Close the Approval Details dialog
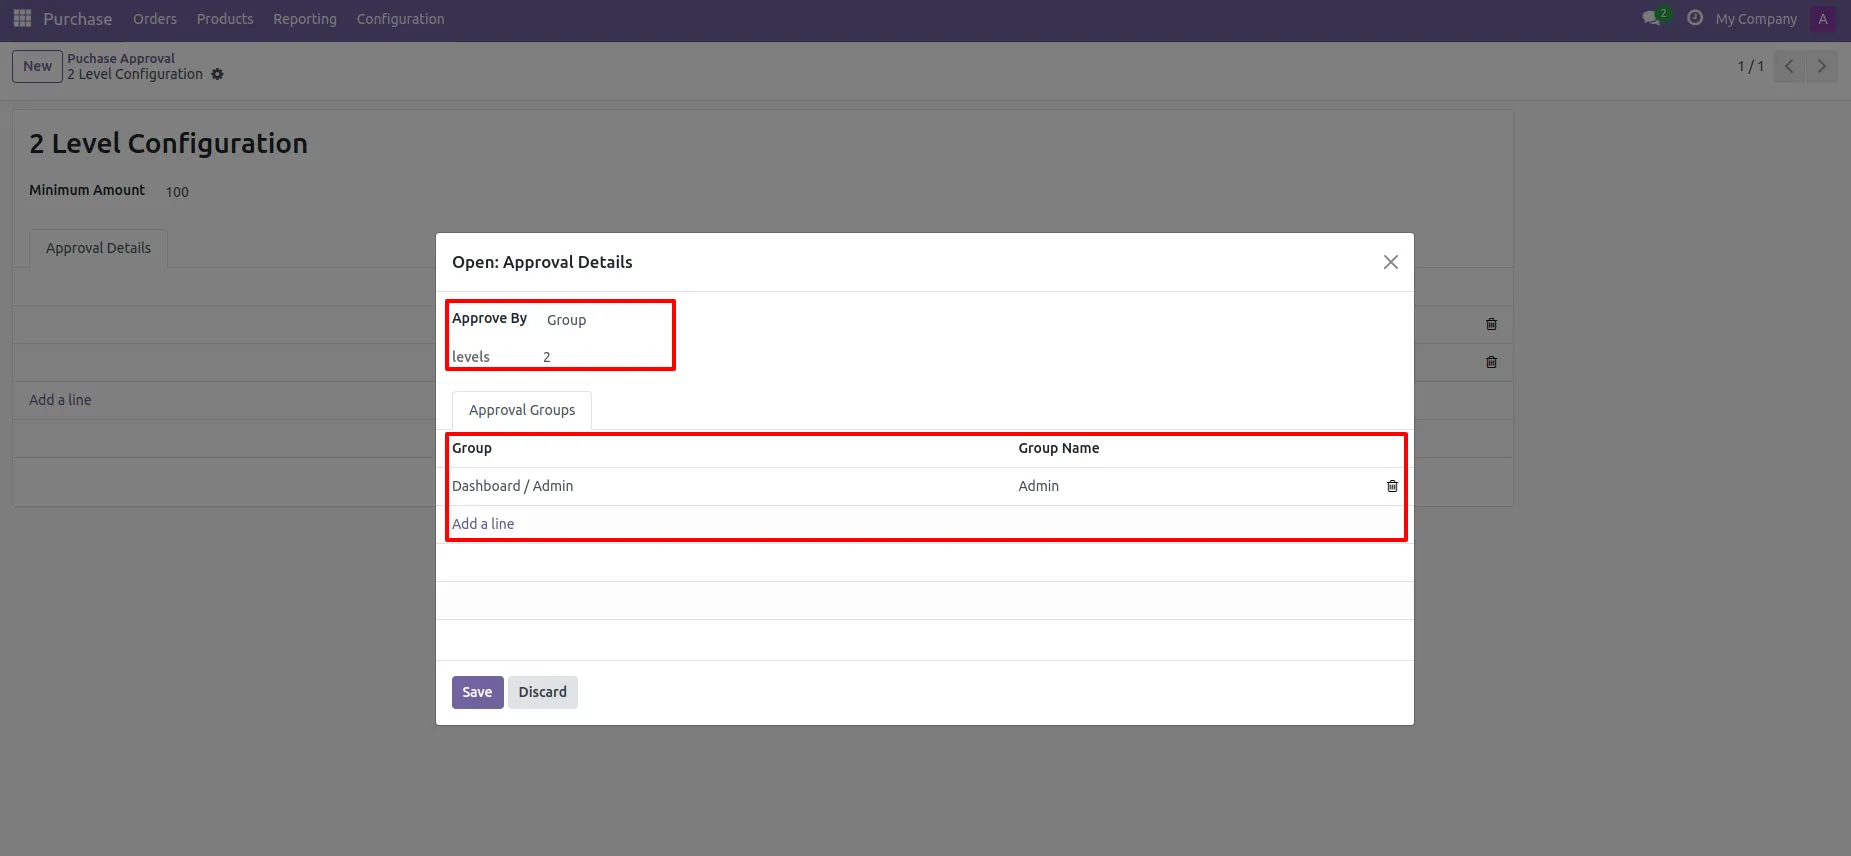This screenshot has width=1851, height=856. [1390, 262]
